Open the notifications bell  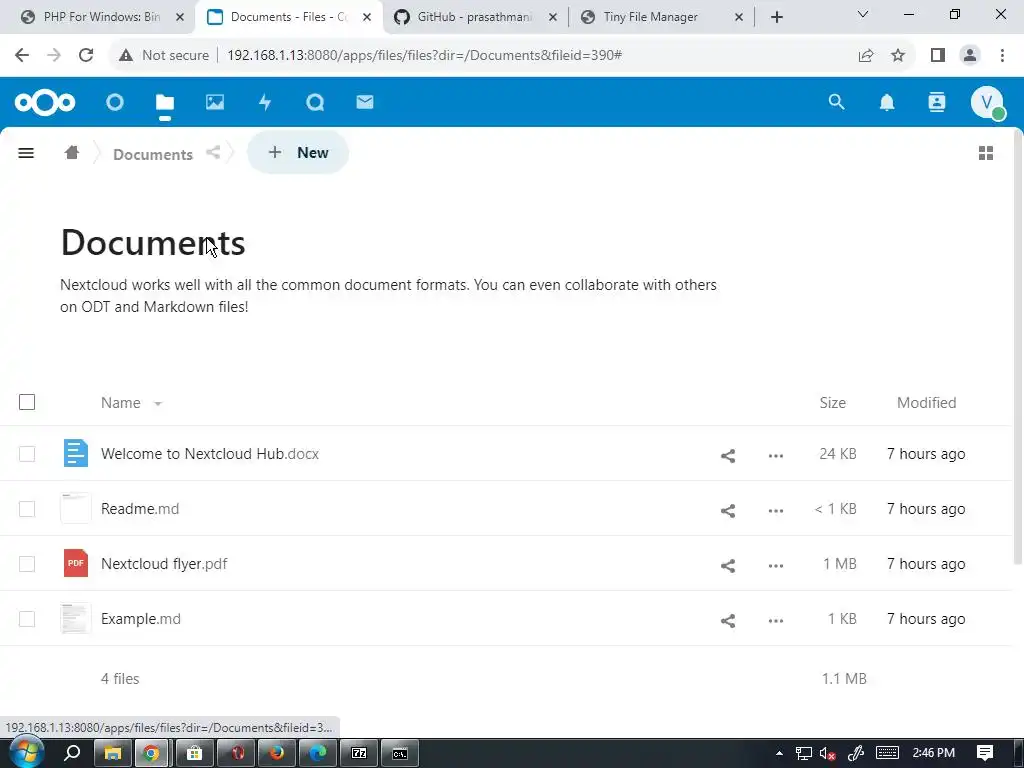pyautogui.click(x=886, y=103)
